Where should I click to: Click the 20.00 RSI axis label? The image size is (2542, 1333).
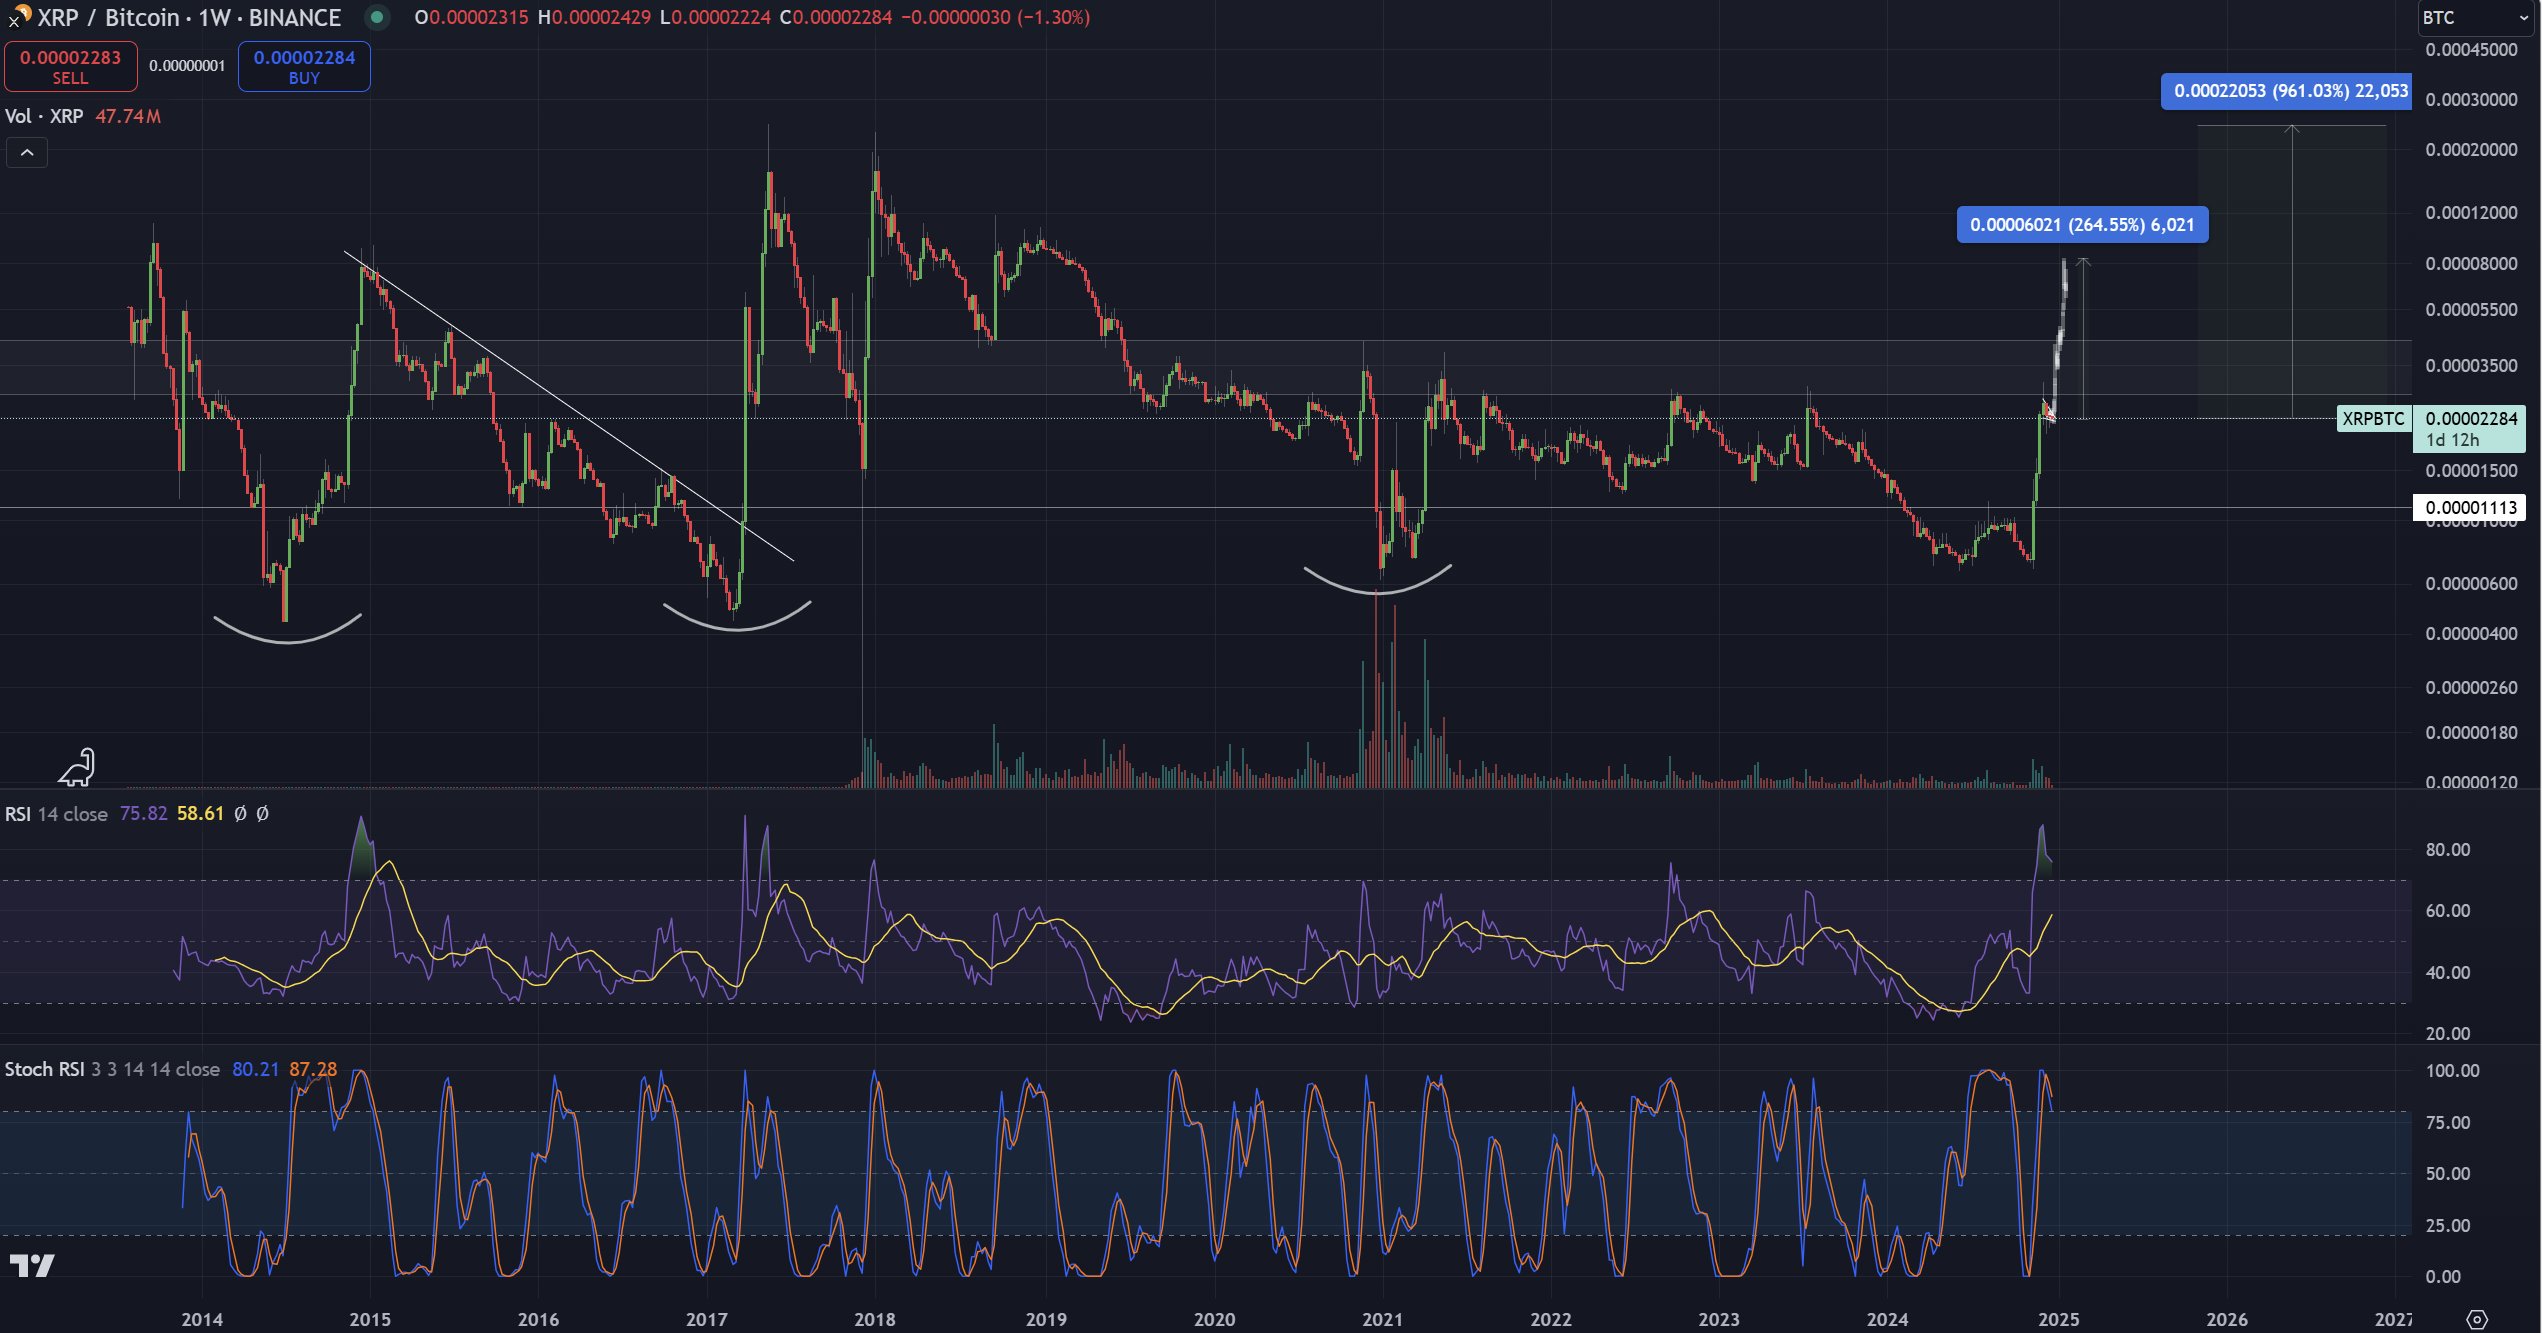(x=2447, y=1034)
